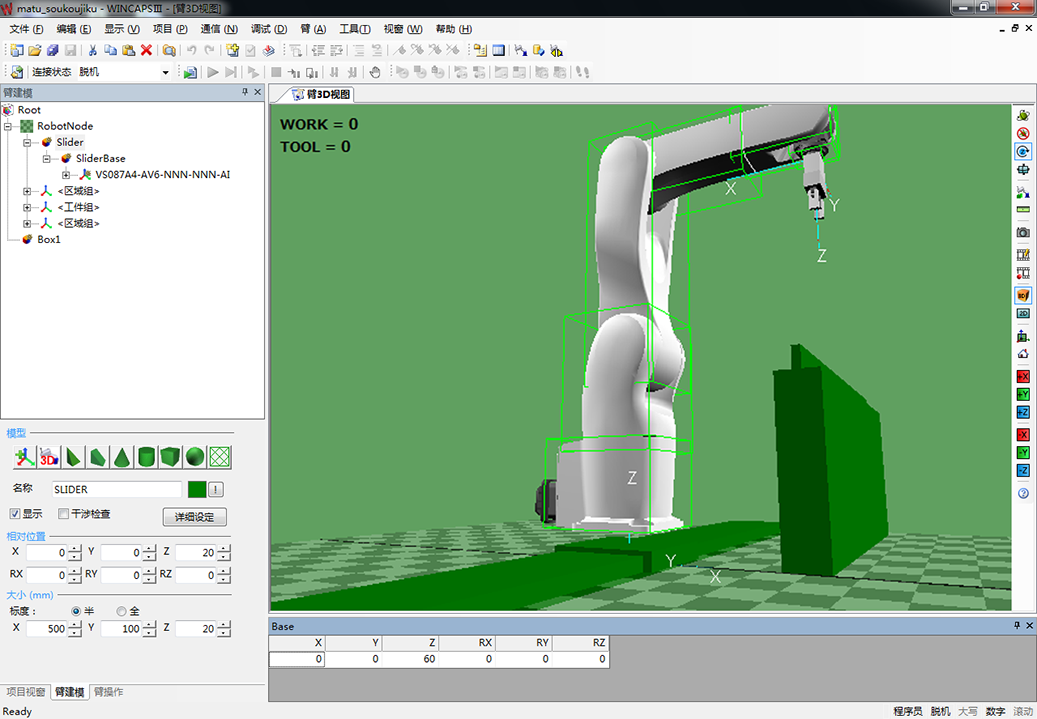
Task: Click the 详细设定 button
Action: coord(194,517)
